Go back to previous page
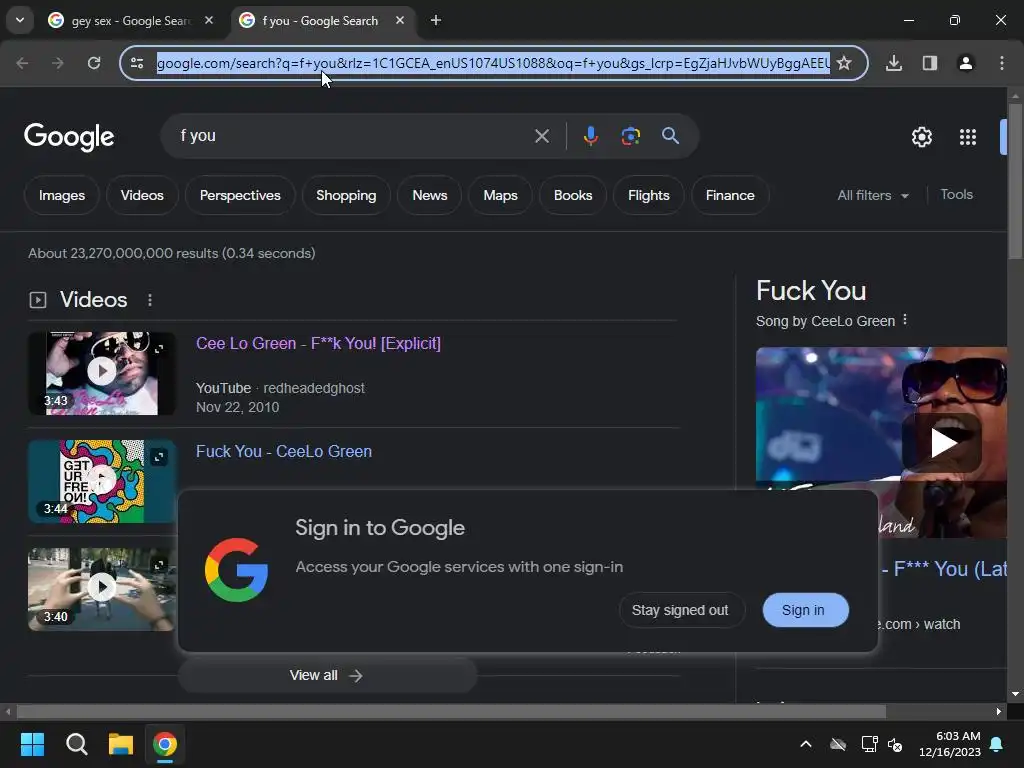Image resolution: width=1024 pixels, height=768 pixels. tap(22, 63)
